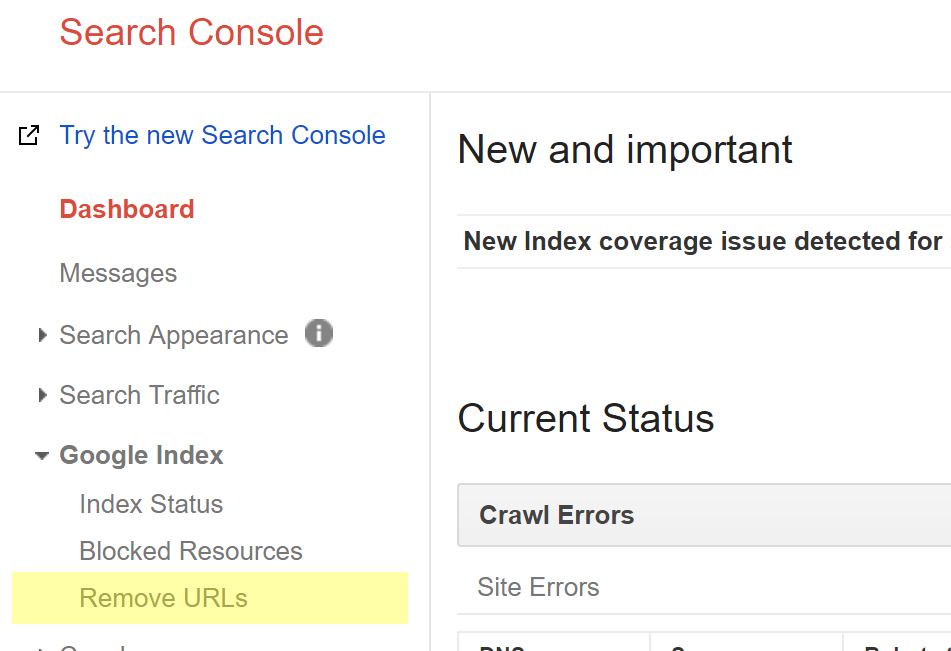Open New Index coverage issue message

point(704,241)
